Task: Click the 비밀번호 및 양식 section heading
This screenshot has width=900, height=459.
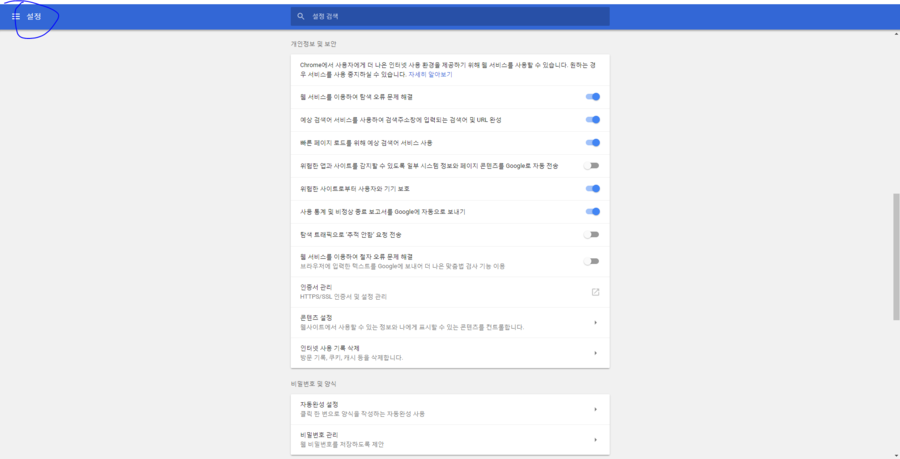Action: (x=313, y=384)
